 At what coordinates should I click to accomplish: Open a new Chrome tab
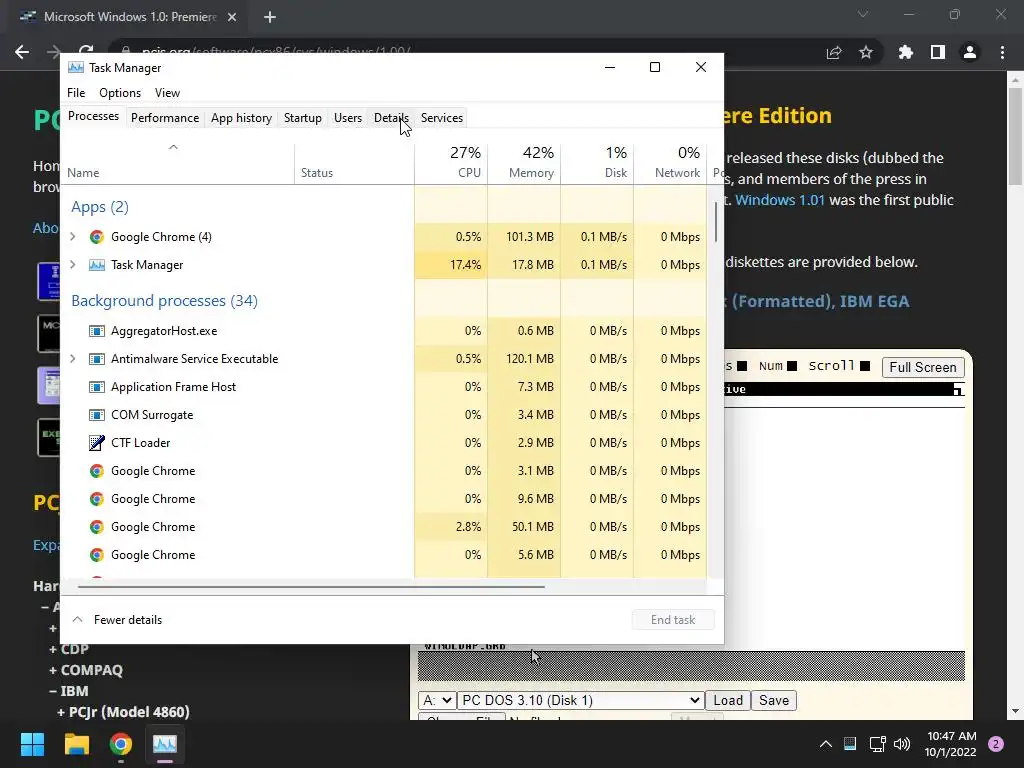pyautogui.click(x=270, y=17)
